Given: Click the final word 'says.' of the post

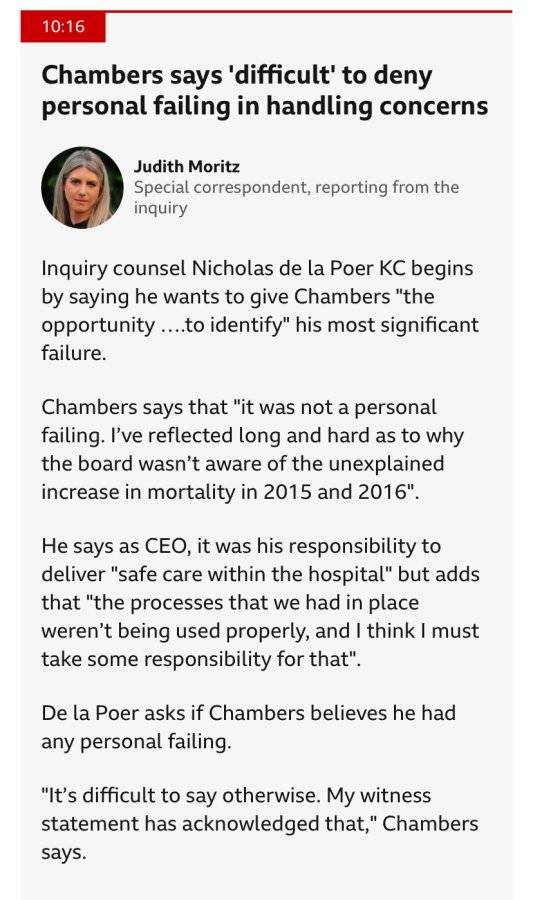Looking at the screenshot, I should tap(64, 852).
